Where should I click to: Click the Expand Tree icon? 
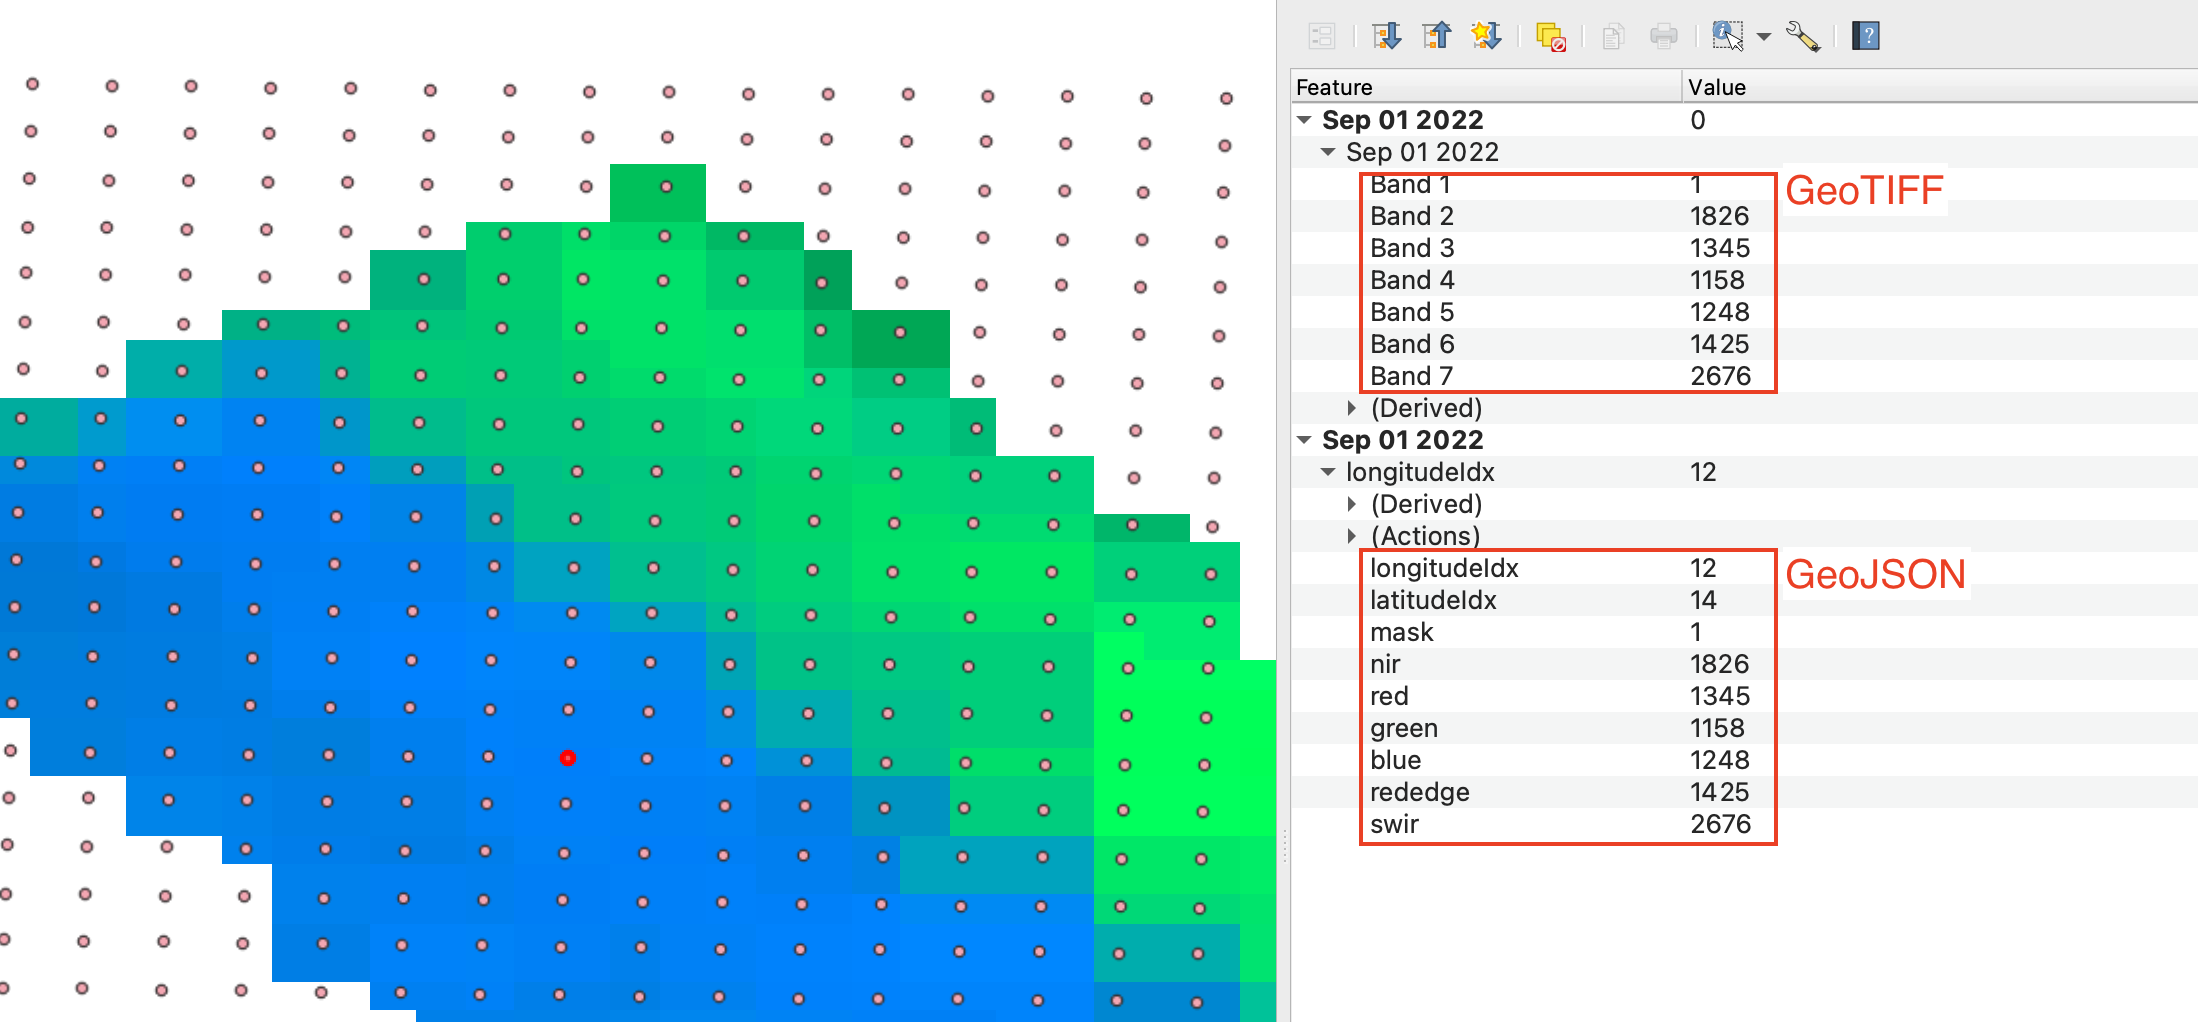click(1387, 37)
